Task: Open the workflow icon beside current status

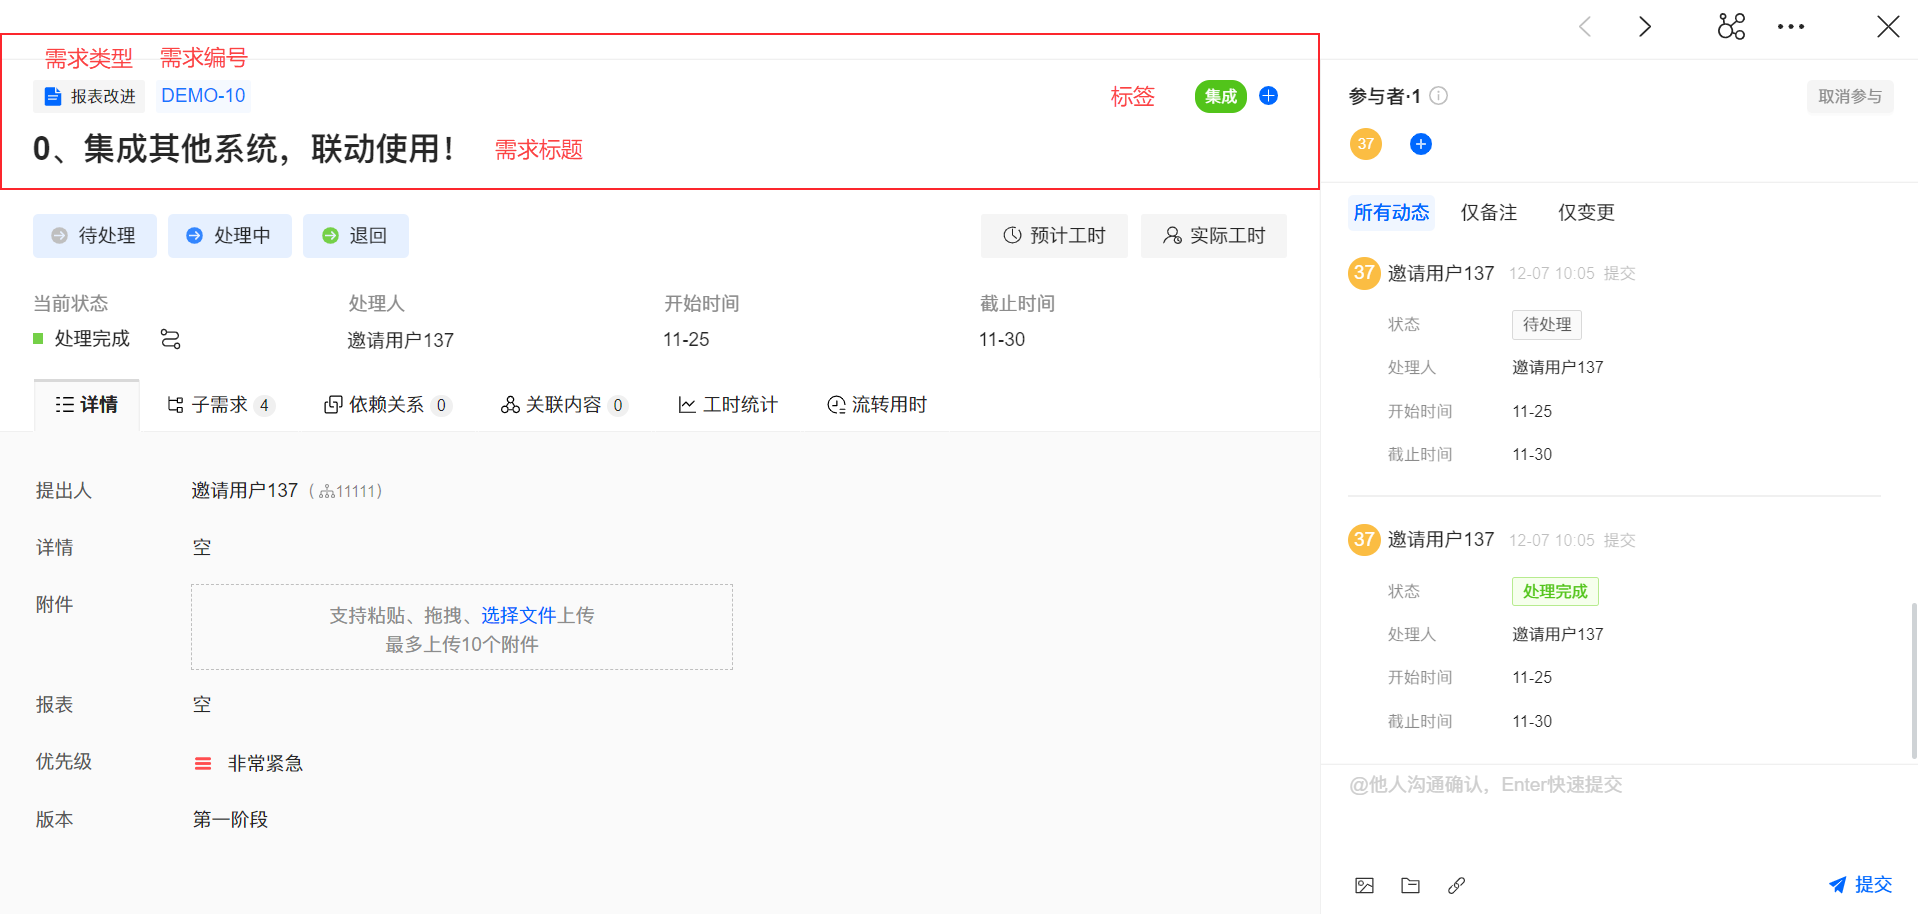Action: tap(171, 340)
